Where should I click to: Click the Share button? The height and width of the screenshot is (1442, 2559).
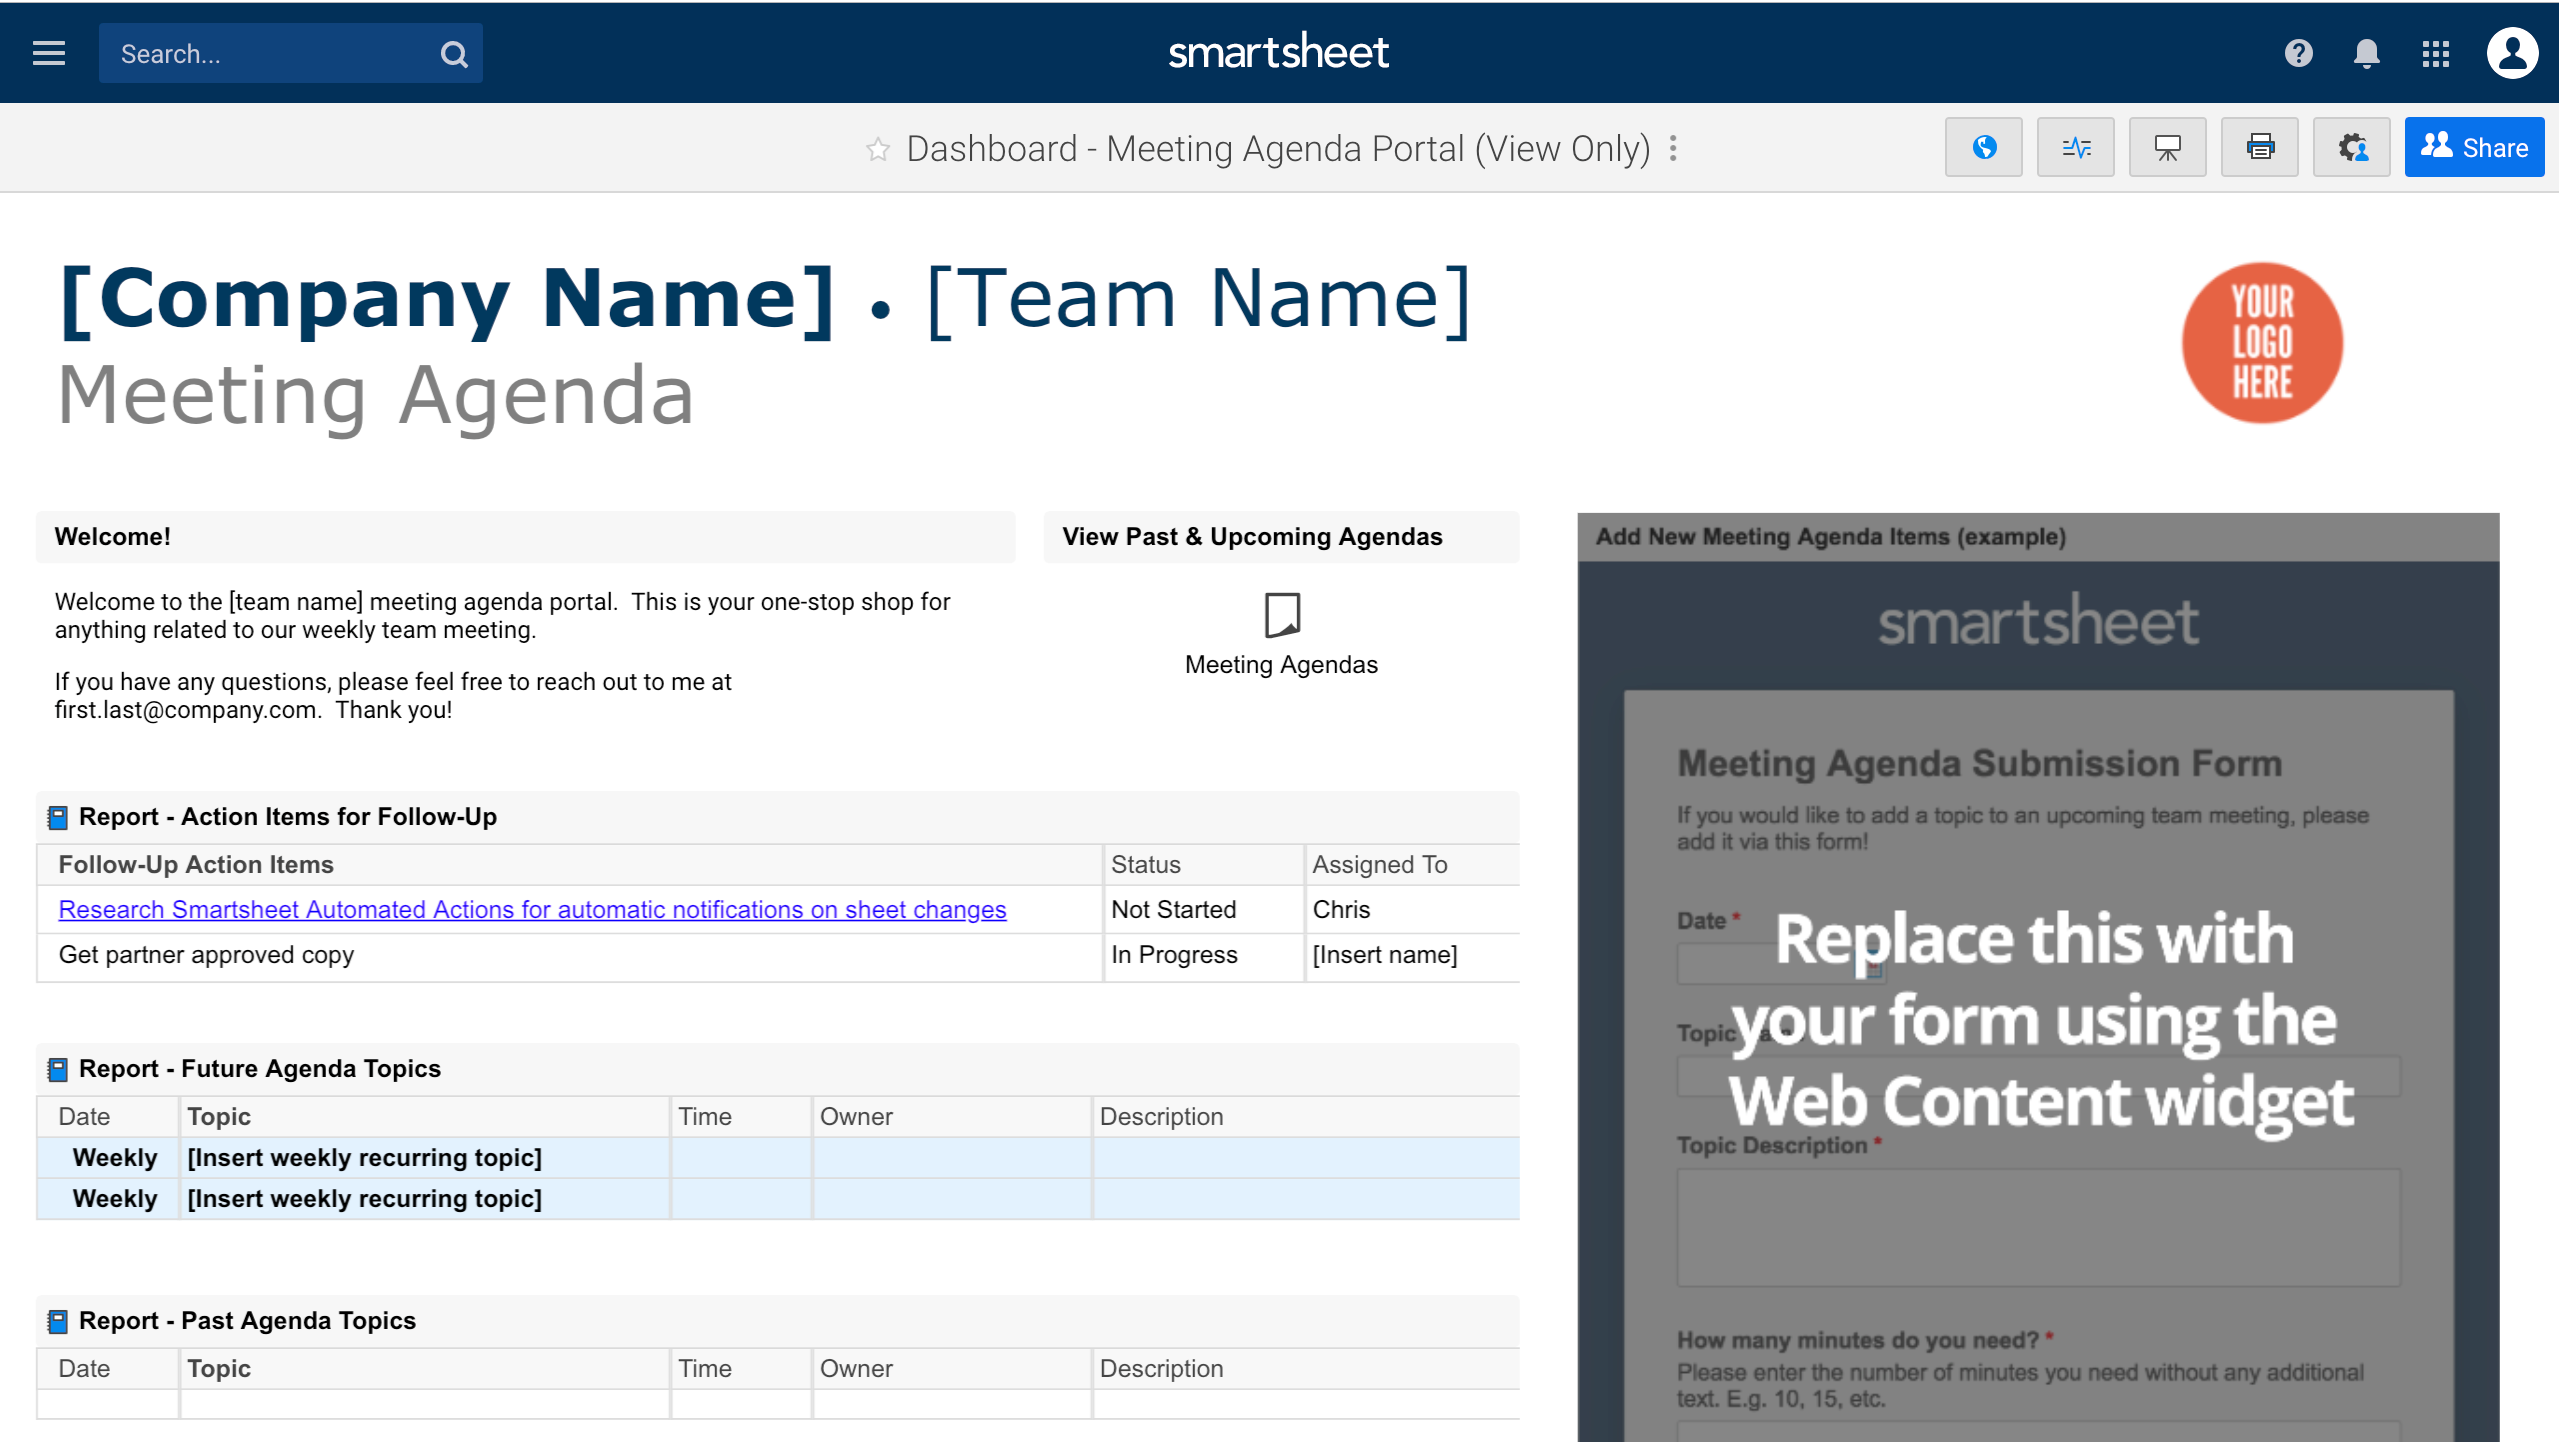2474,148
